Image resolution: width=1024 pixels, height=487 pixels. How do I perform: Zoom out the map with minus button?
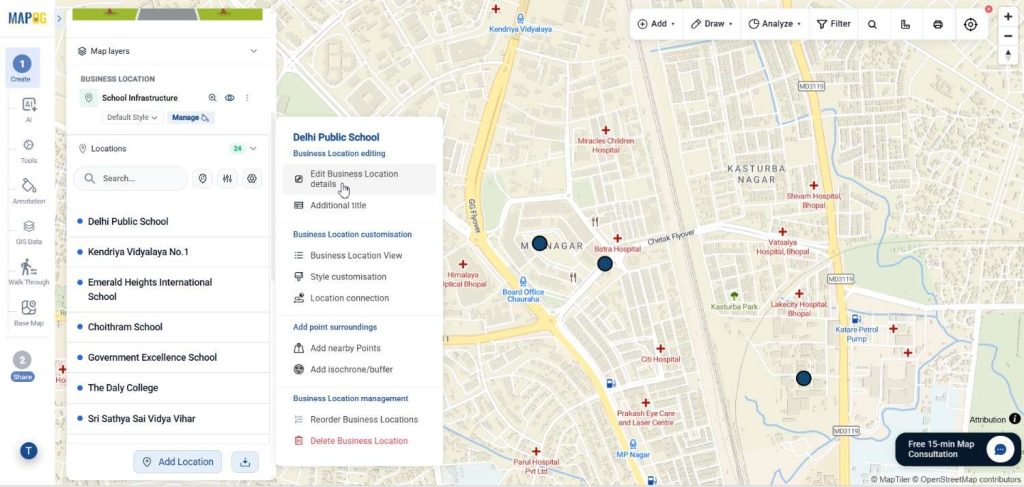click(1008, 36)
